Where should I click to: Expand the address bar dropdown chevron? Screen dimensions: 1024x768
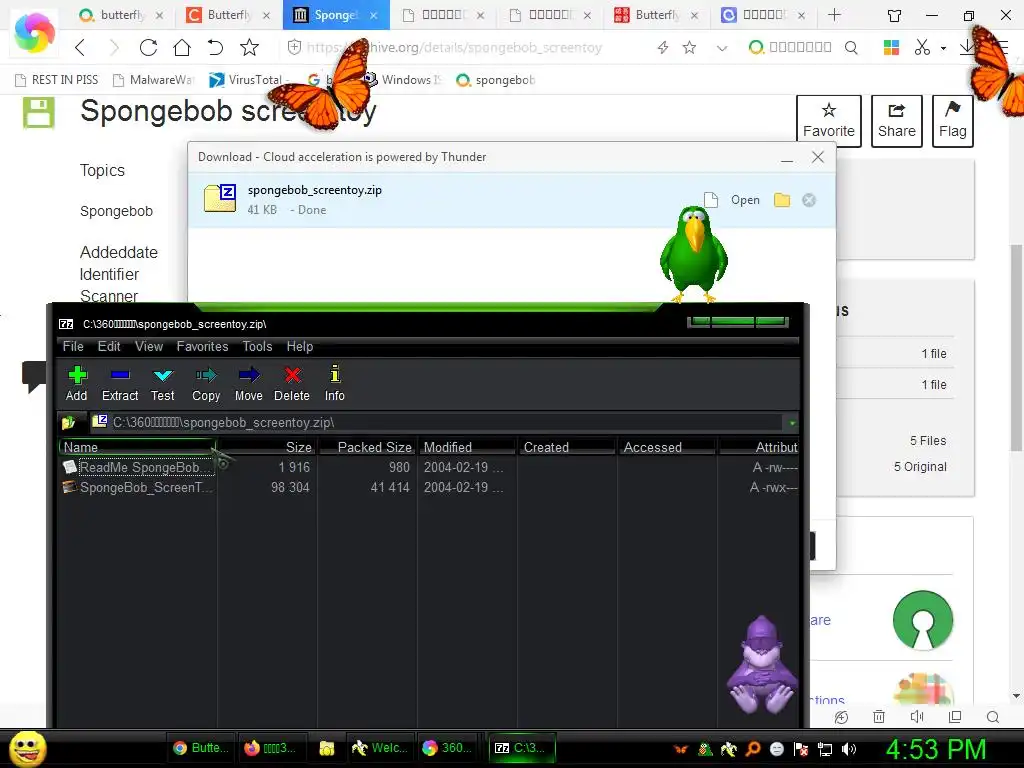coord(722,48)
